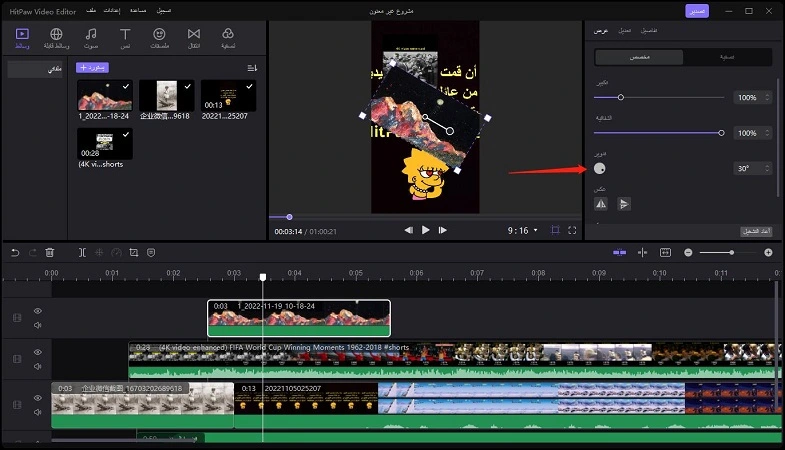Open the media list sort options
This screenshot has width=785, height=450.
pyautogui.click(x=252, y=68)
